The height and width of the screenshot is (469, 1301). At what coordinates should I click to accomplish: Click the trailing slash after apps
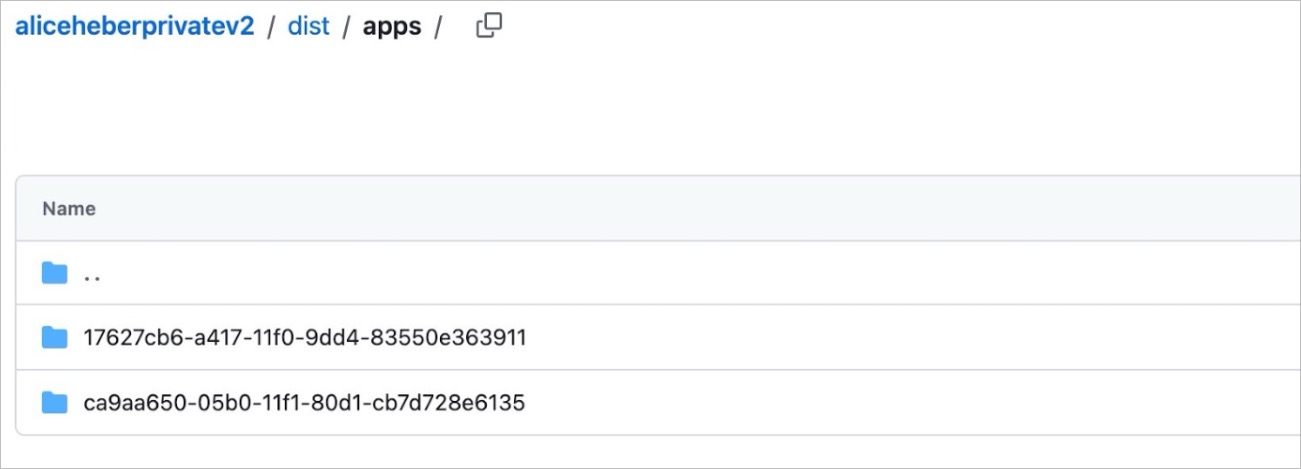click(x=438, y=27)
